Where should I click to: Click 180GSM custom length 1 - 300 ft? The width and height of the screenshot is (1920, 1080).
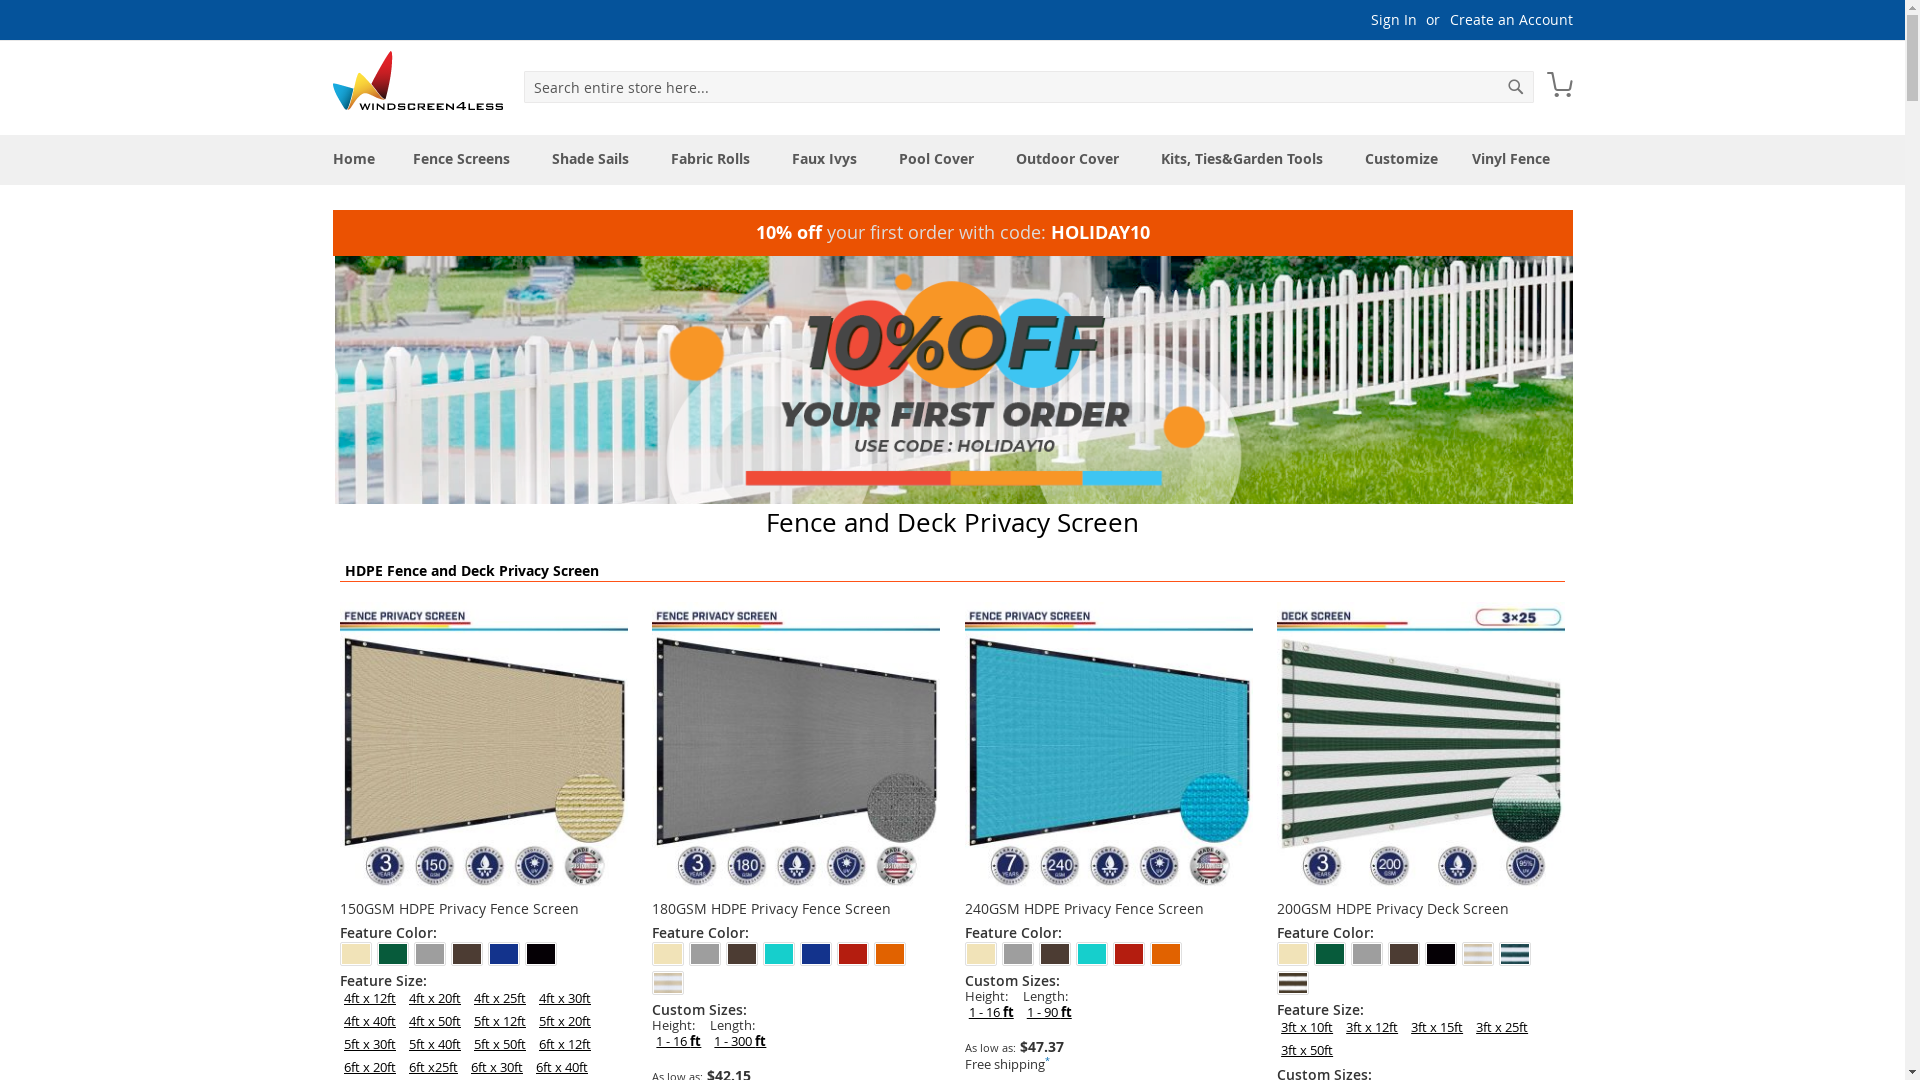[x=740, y=1041]
